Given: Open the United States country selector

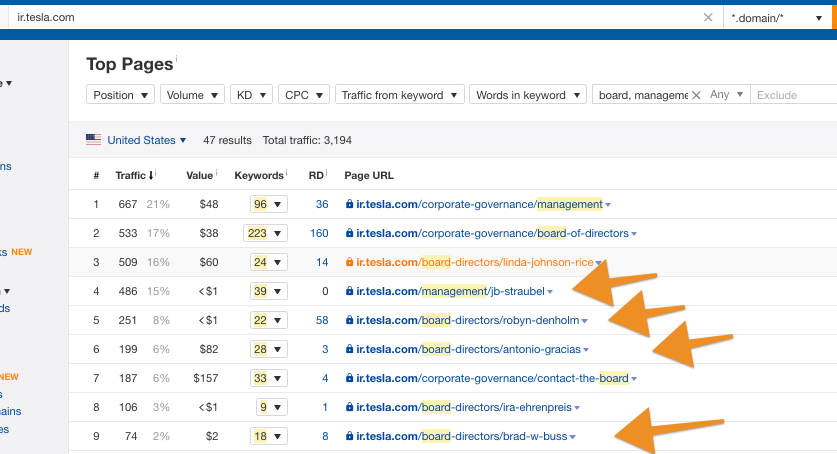Looking at the screenshot, I should tap(146, 140).
